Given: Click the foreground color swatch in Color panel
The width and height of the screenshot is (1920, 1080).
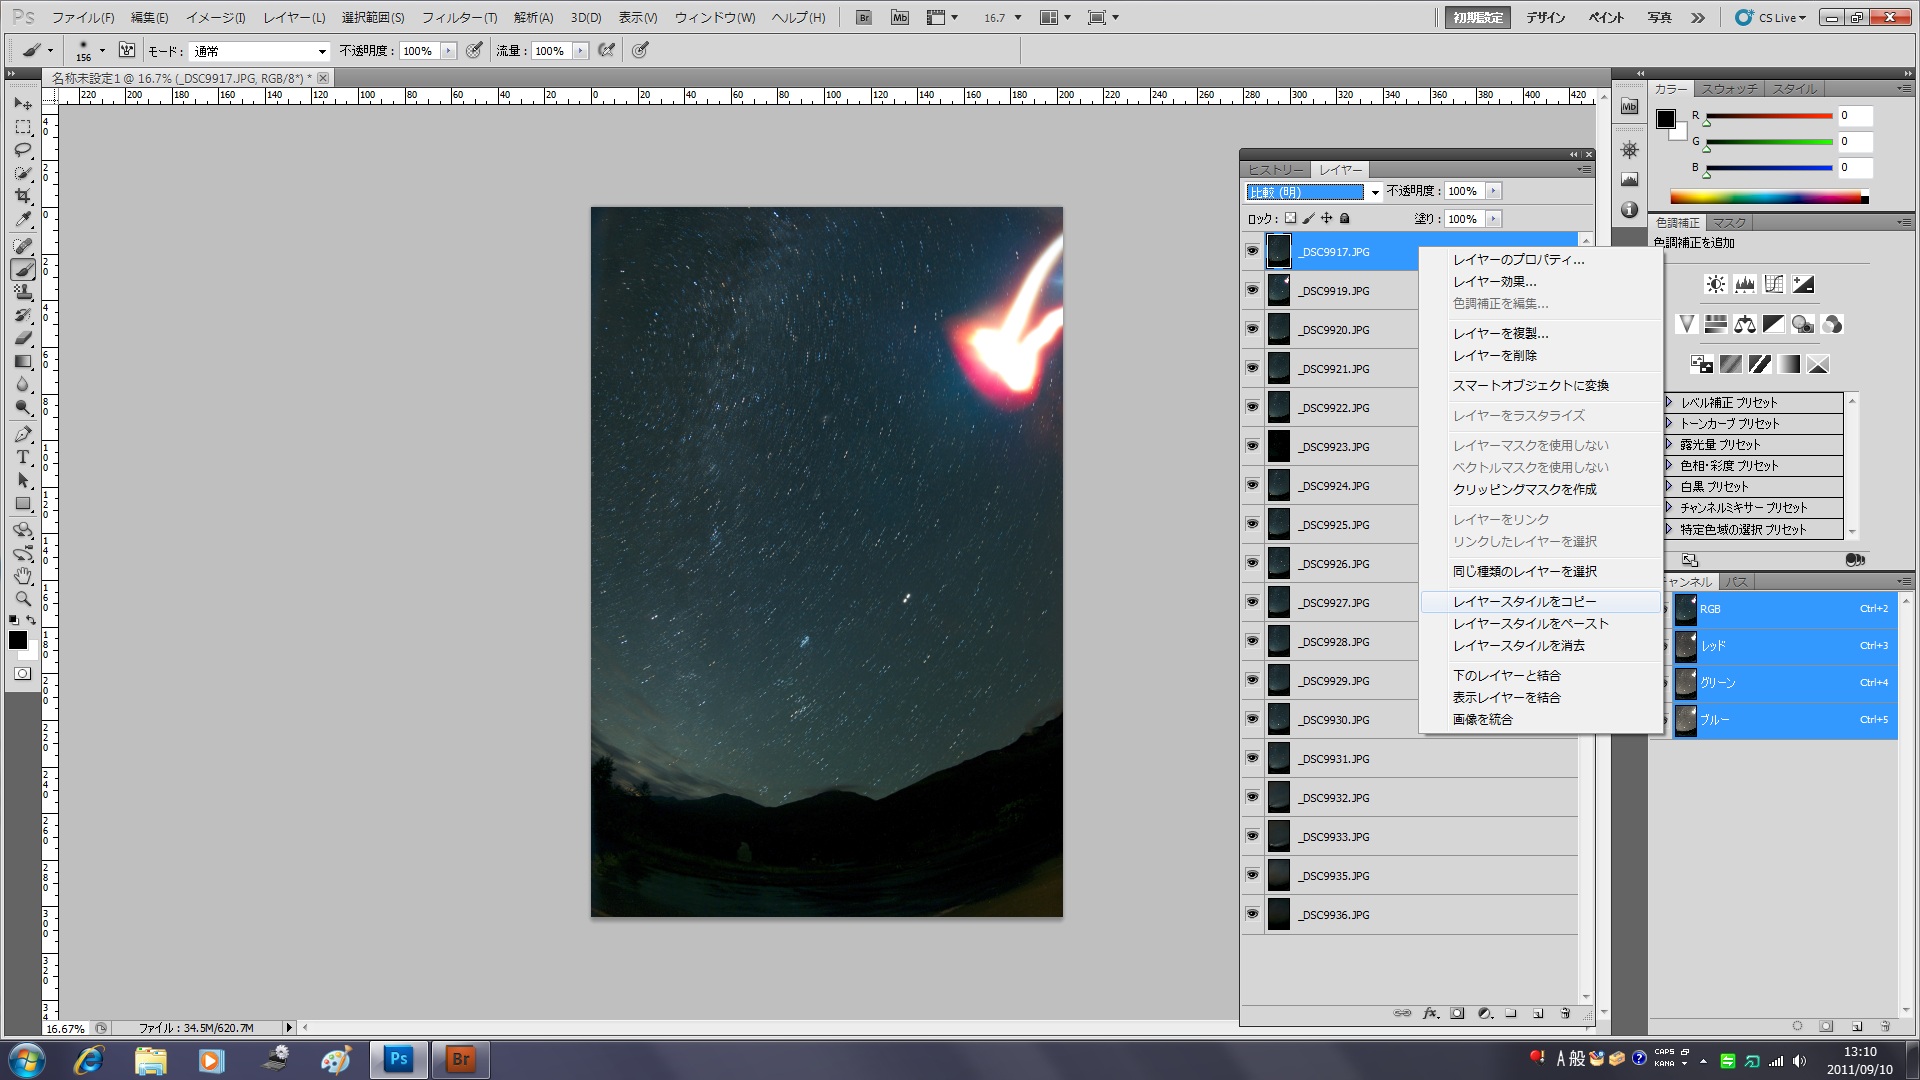Looking at the screenshot, I should (x=1665, y=119).
